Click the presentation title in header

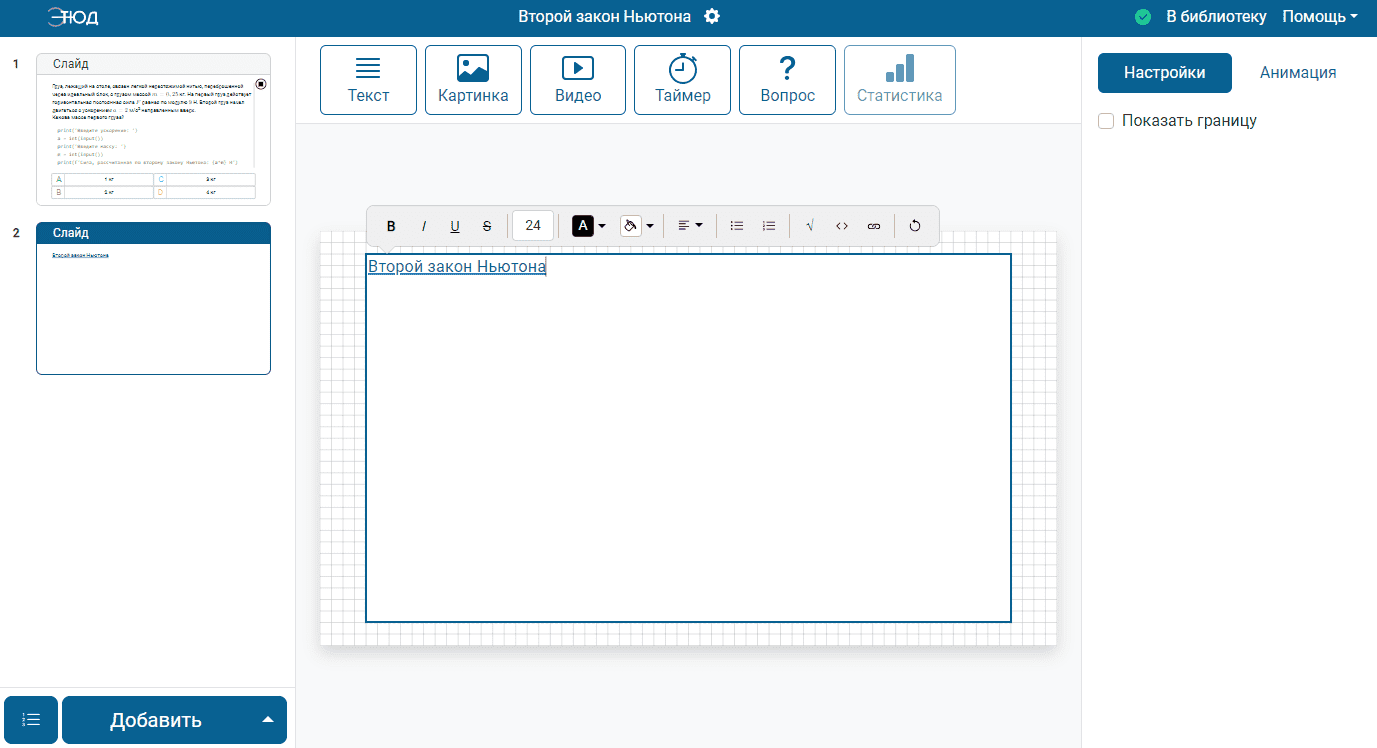(604, 16)
